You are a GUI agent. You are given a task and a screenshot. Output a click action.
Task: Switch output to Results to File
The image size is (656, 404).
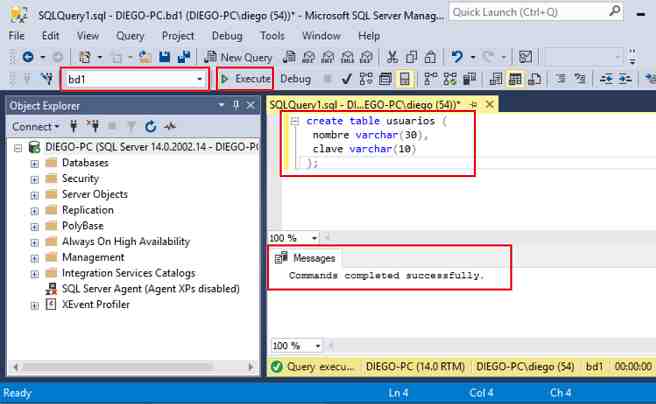535,79
